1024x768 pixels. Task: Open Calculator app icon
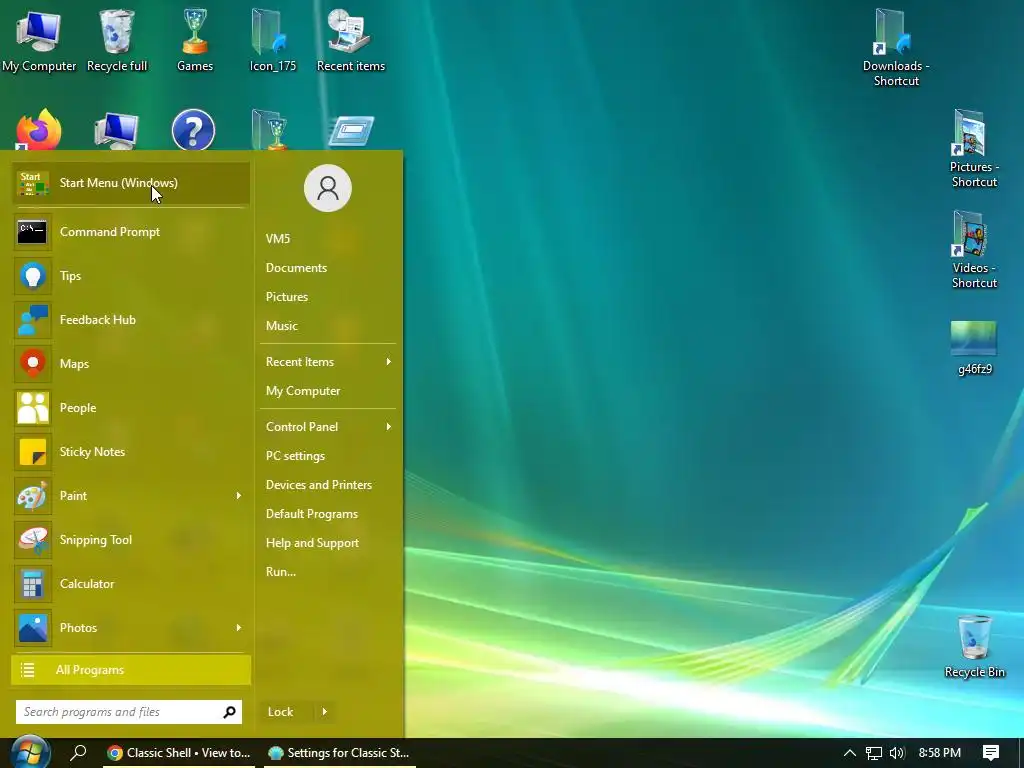tap(33, 584)
